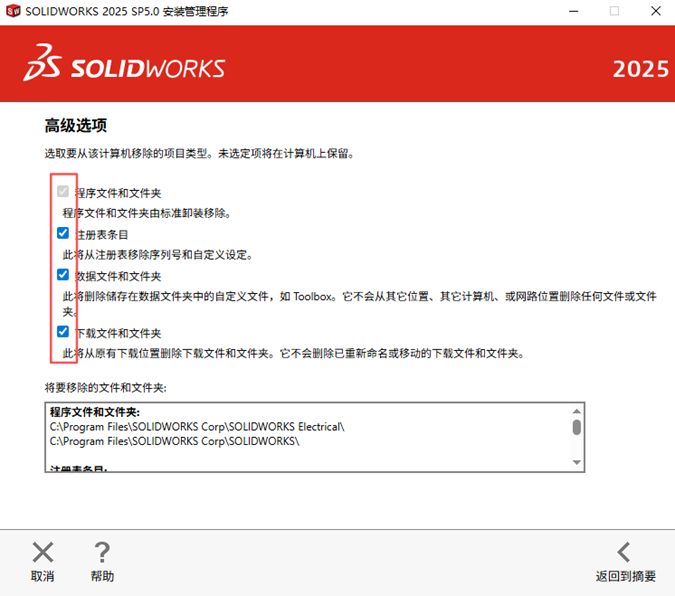Click the SOLIDWORKS app icon in title bar
This screenshot has width=675, height=596.
tap(13, 11)
